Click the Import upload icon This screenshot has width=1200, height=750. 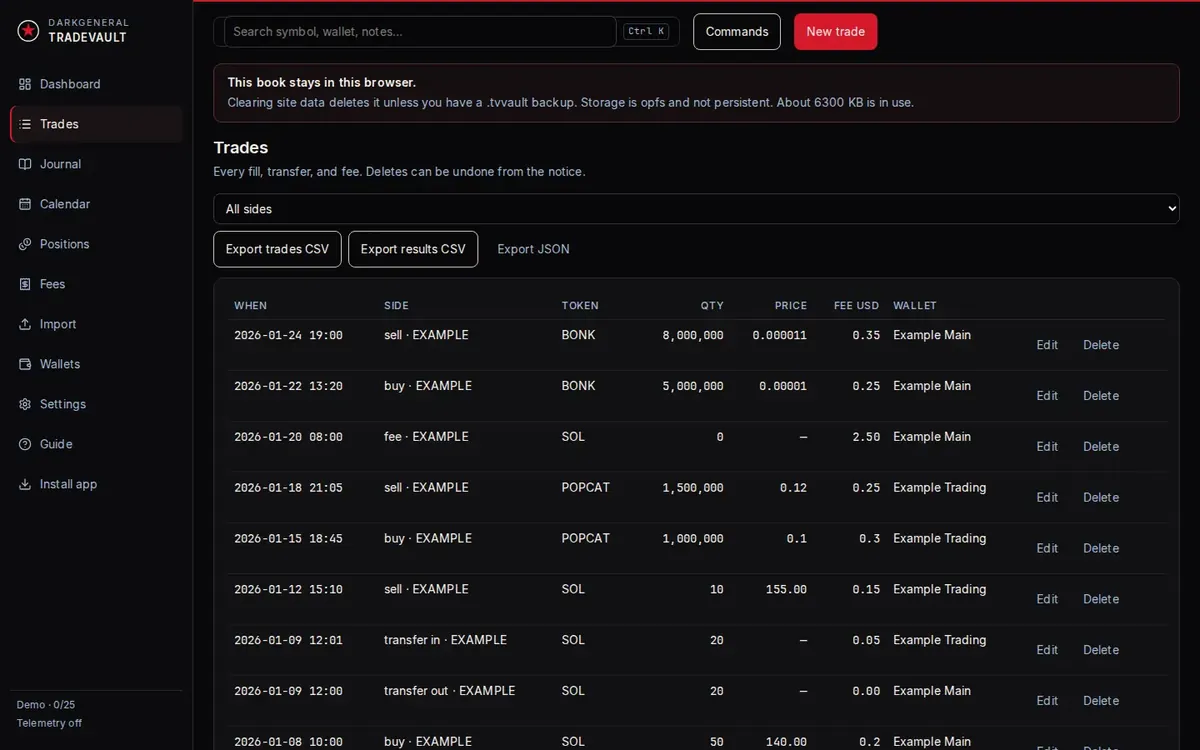(x=25, y=324)
